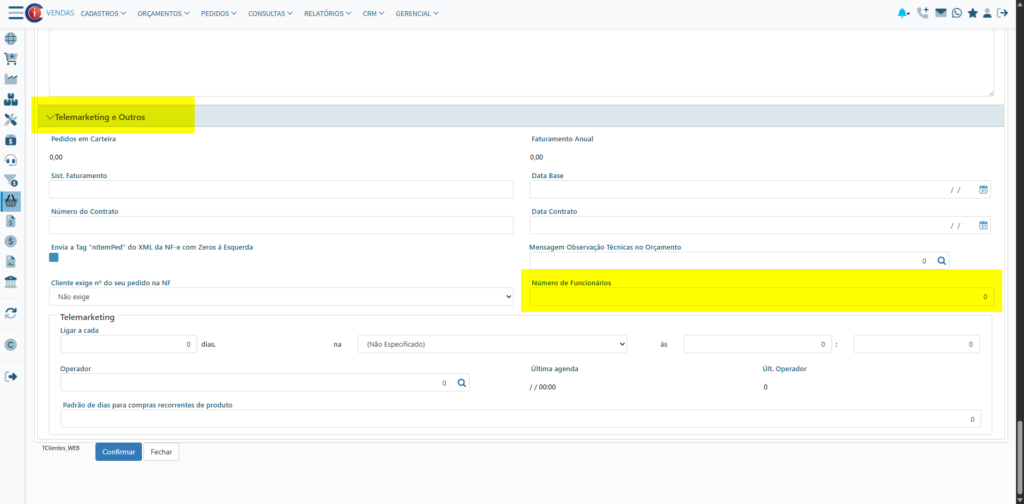Click the phone with plus icon
Screen dimensions: 1024x504
click(x=923, y=12)
